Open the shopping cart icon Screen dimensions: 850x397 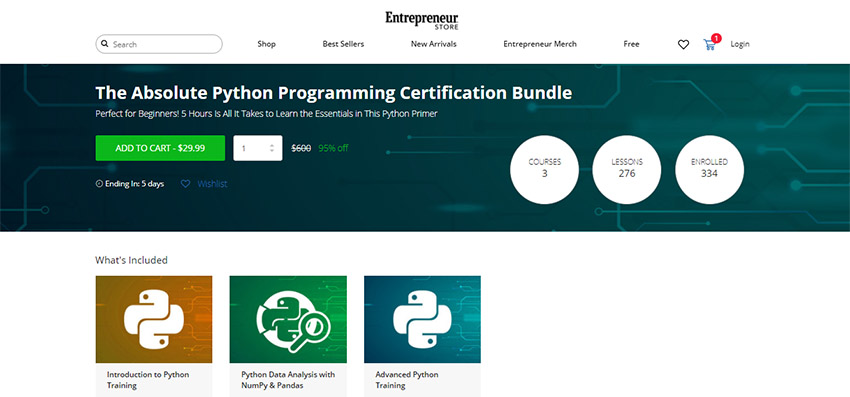pos(709,45)
